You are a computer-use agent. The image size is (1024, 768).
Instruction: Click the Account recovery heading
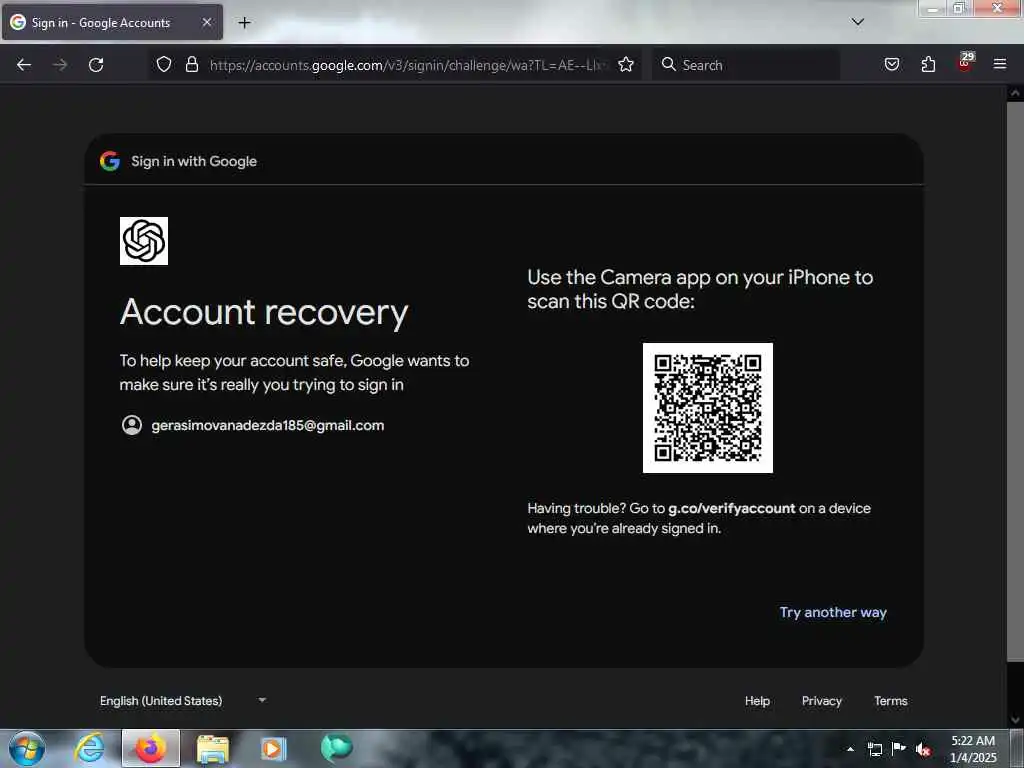click(x=264, y=312)
